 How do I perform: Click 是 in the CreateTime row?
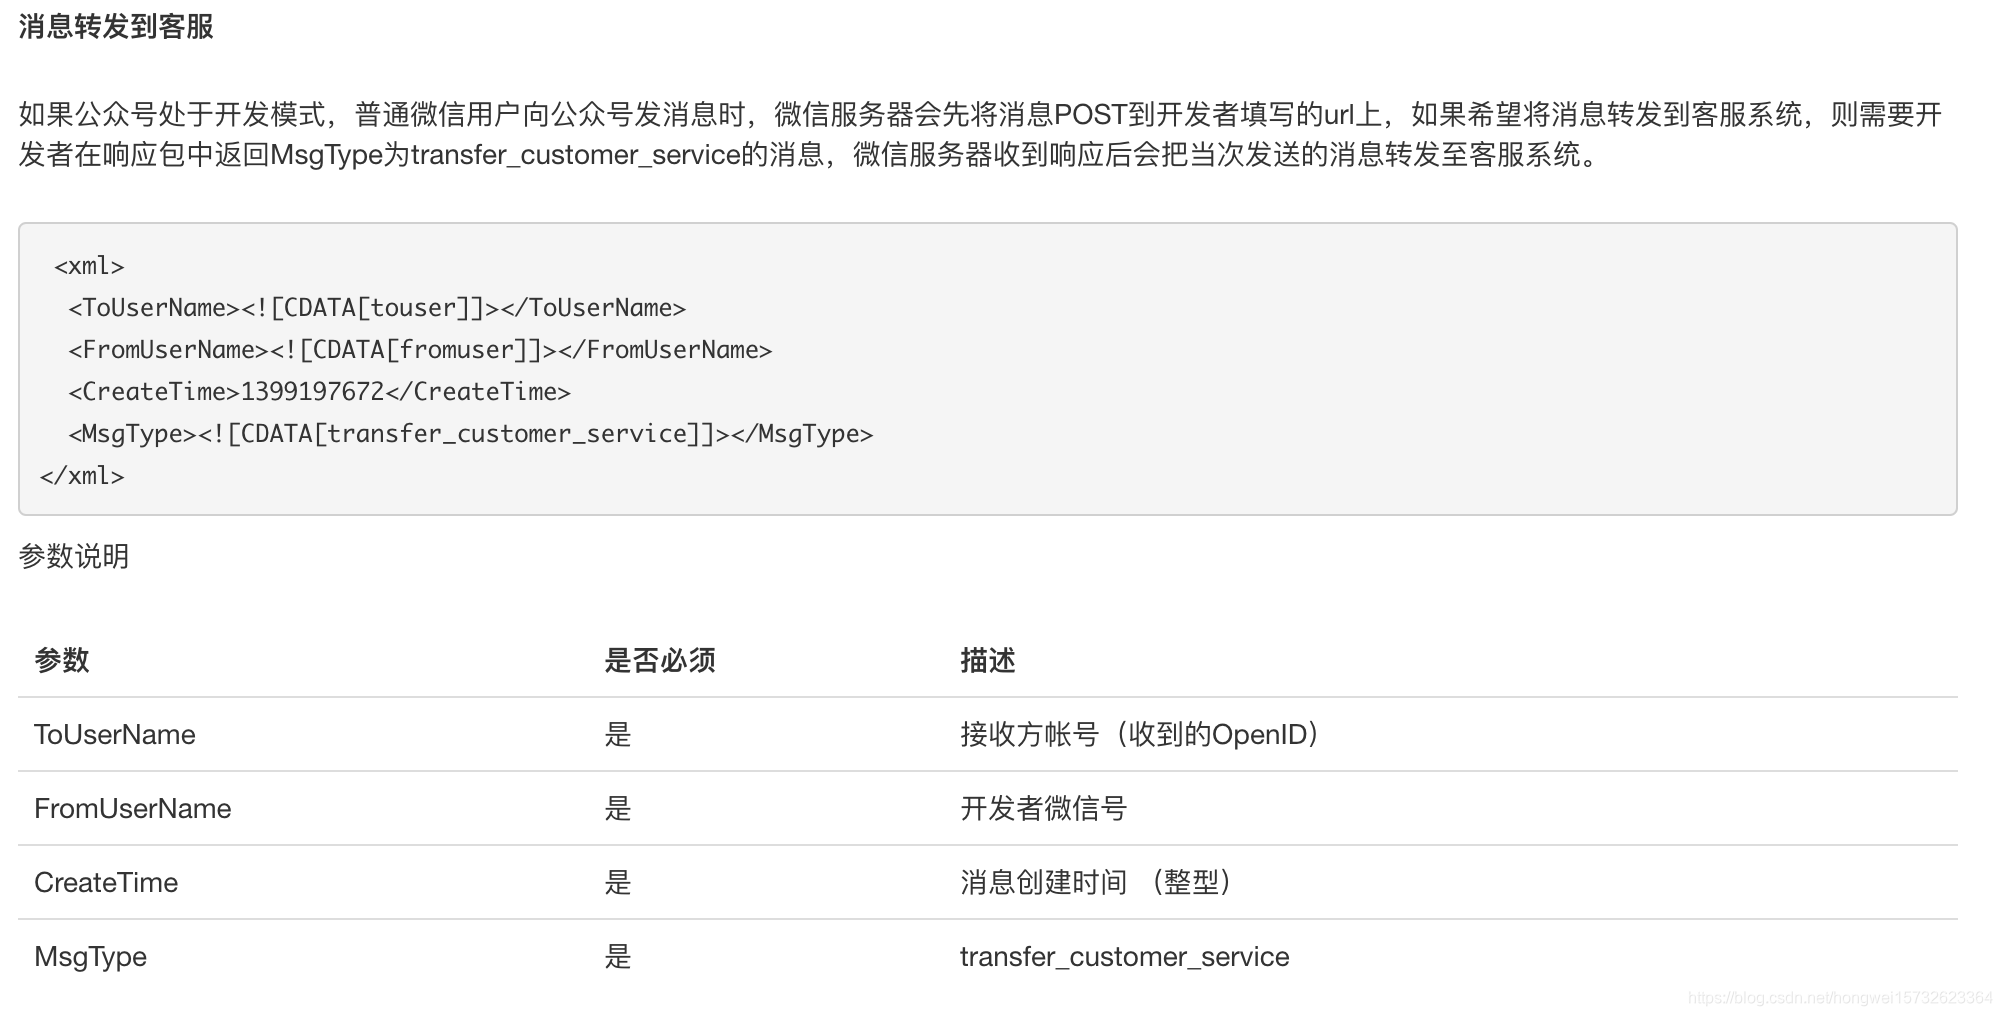(618, 883)
